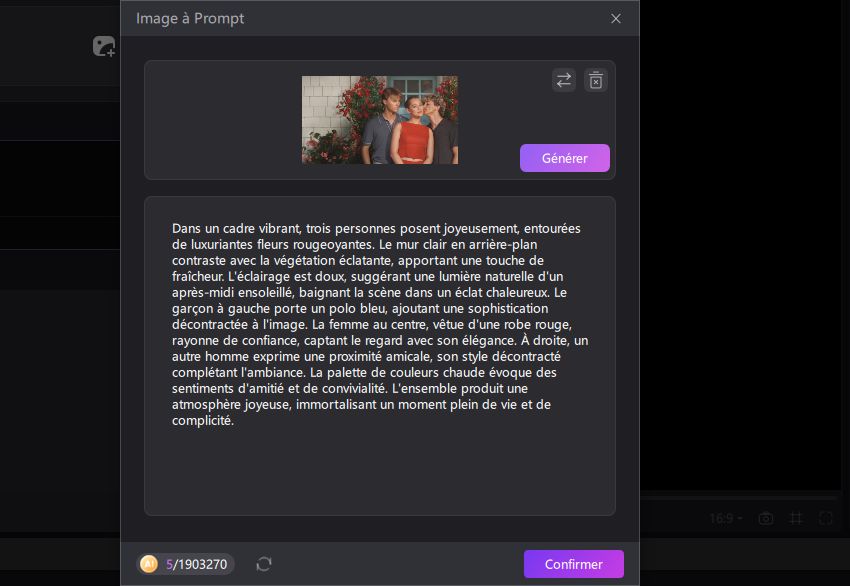Image resolution: width=850 pixels, height=586 pixels.
Task: Enter fullscreen via the expand icon
Action: click(824, 518)
